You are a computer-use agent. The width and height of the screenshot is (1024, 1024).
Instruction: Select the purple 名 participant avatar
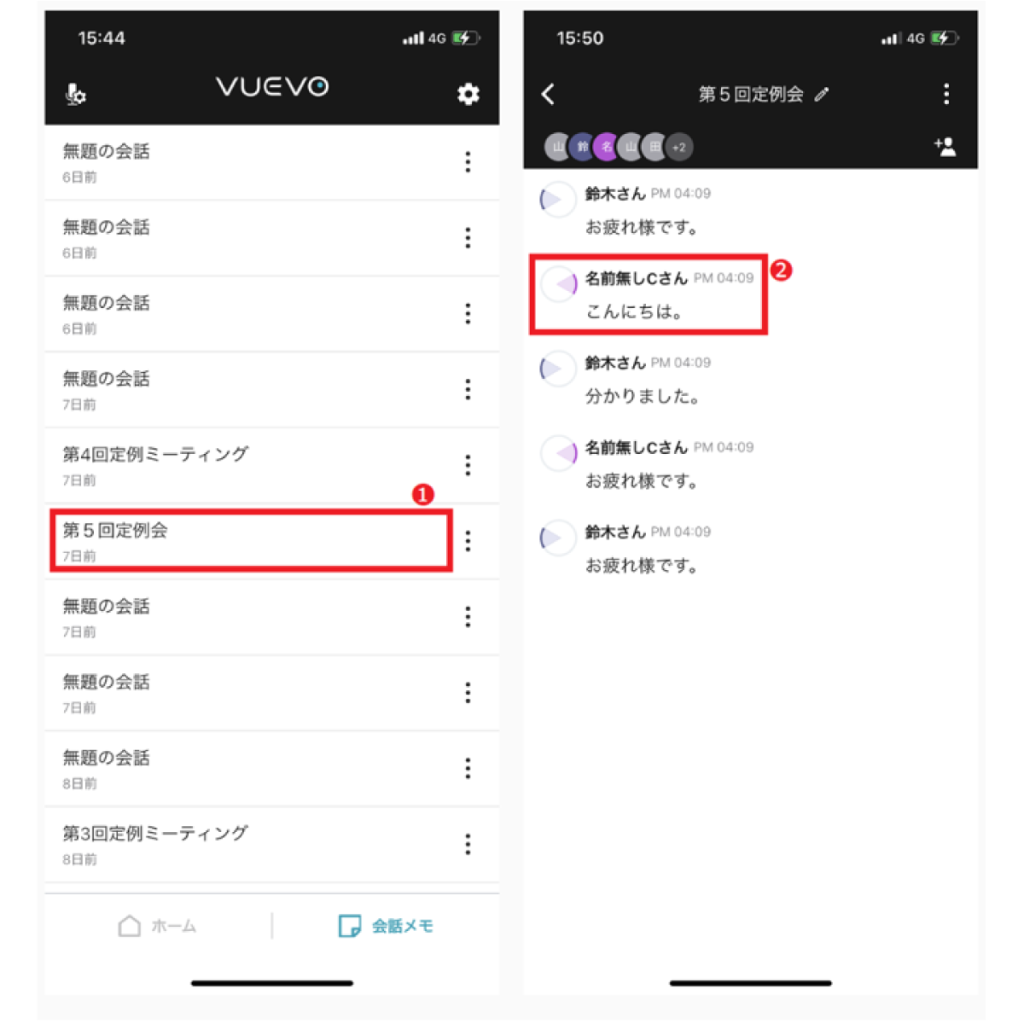[607, 147]
